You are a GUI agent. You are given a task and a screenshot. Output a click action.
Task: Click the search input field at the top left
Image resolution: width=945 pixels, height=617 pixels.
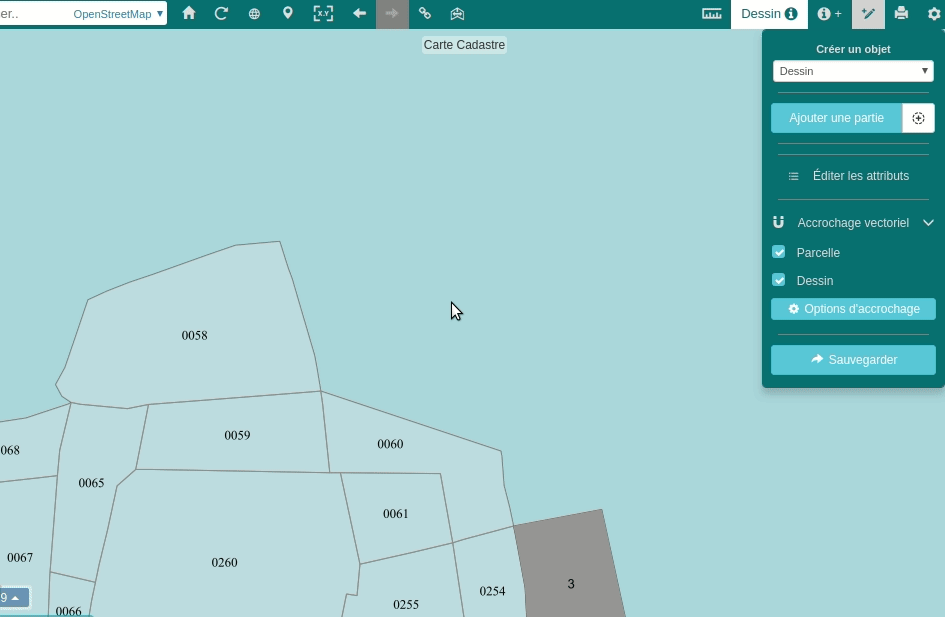point(33,14)
